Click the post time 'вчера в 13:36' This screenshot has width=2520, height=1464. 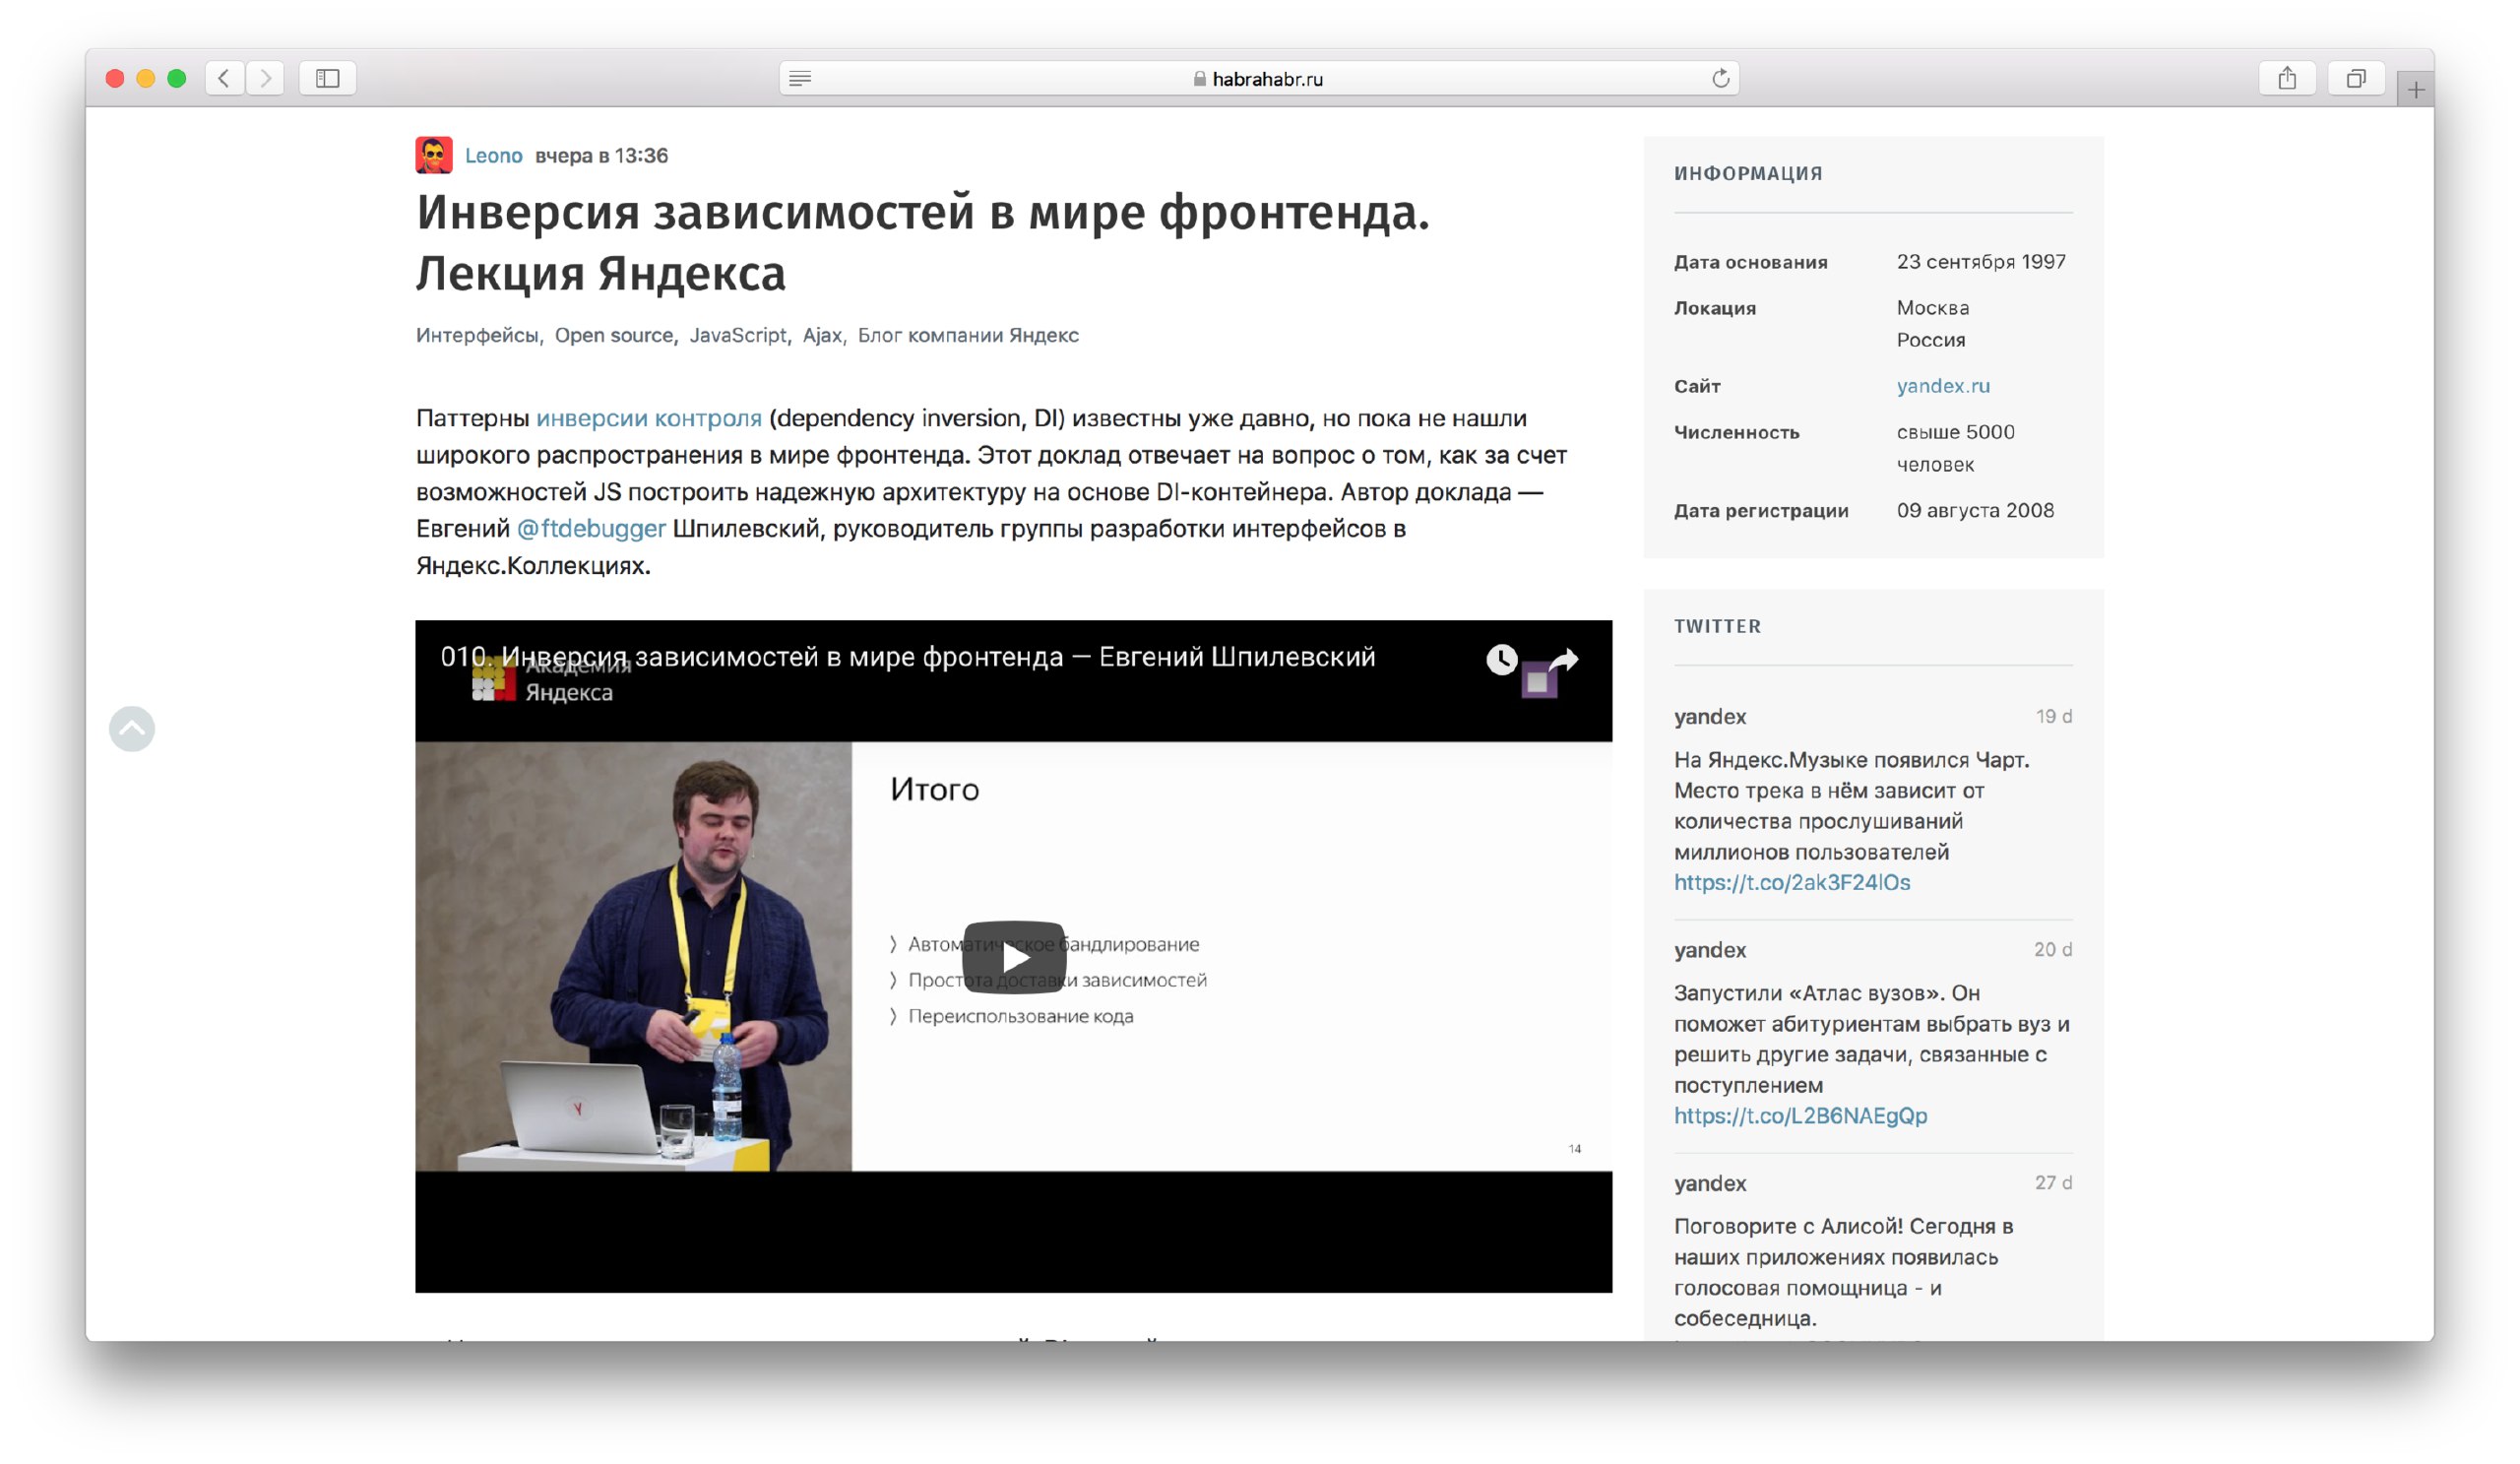601,155
